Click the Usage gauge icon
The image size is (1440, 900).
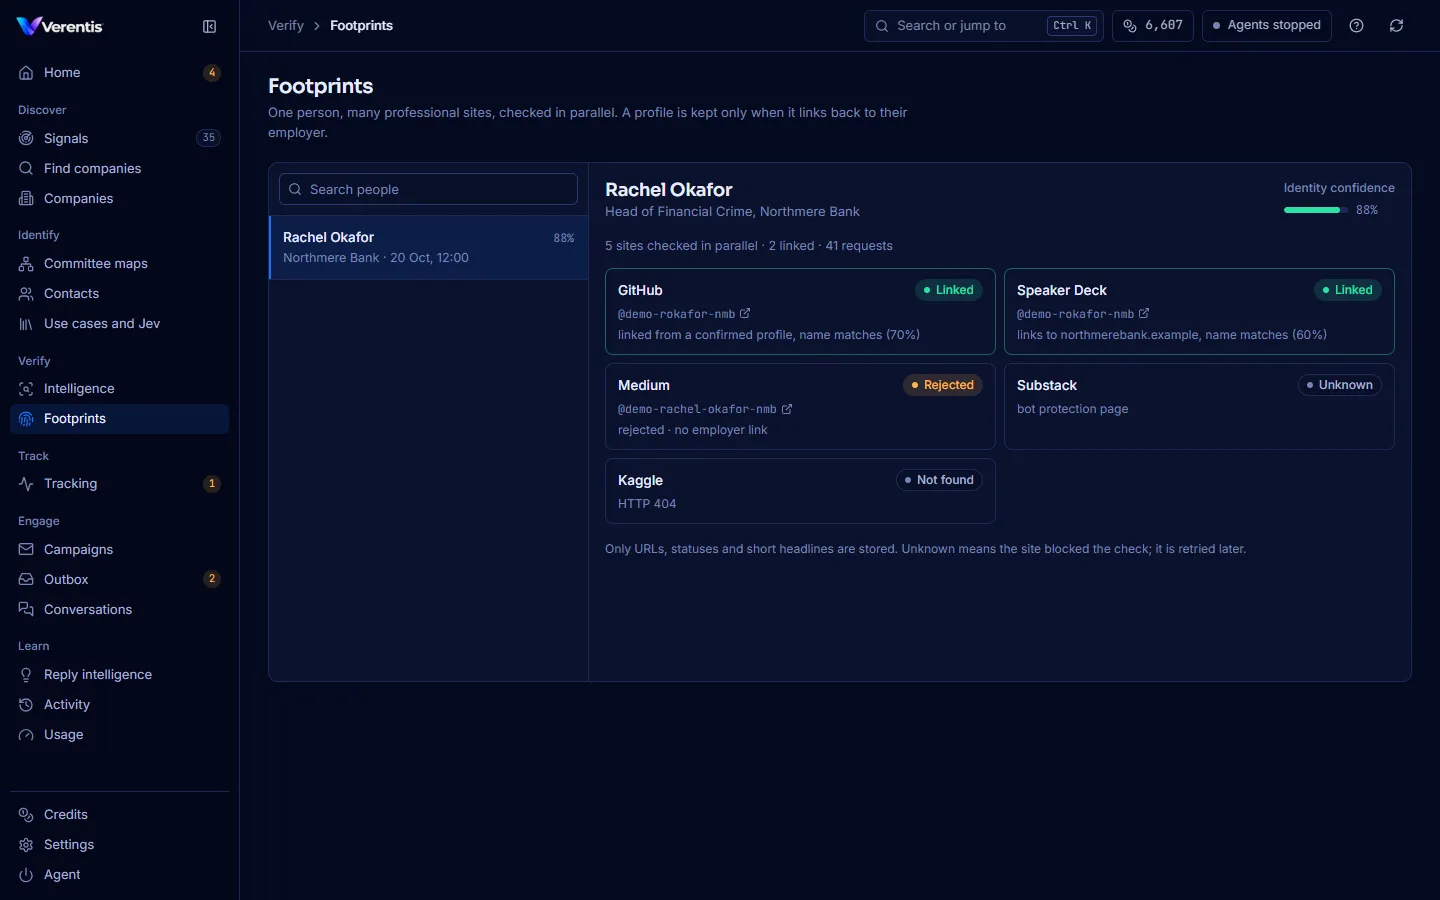26,735
